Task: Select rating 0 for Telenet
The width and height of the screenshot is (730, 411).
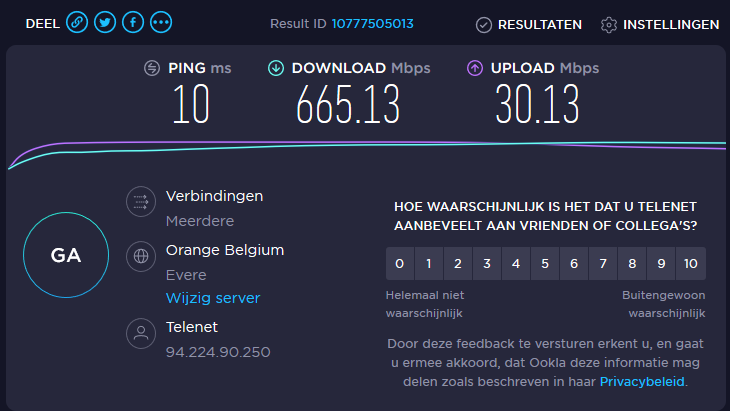Action: coord(400,264)
